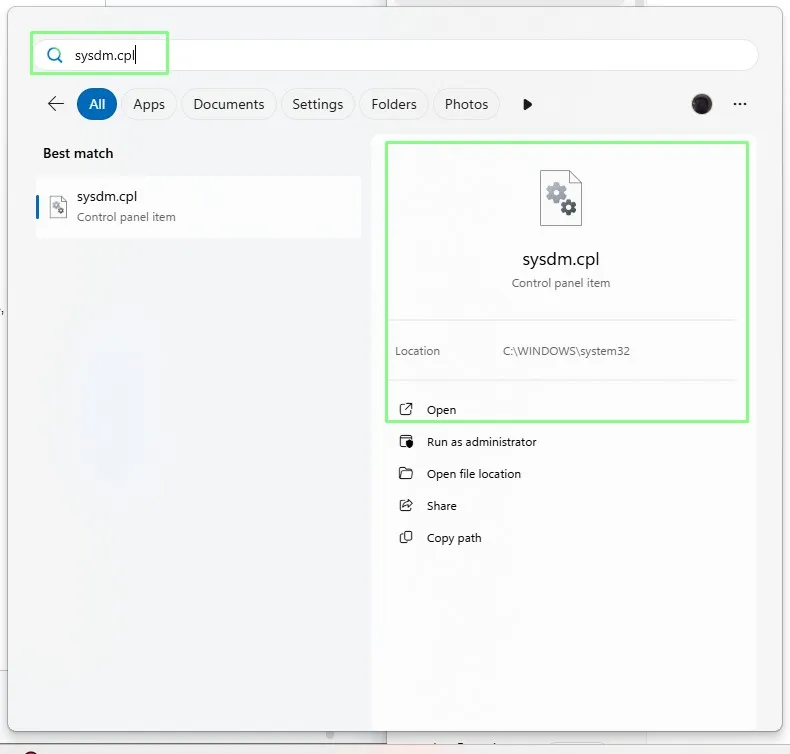Screen dimensions: 790x754
Task: Select the All filter tab
Action: (97, 104)
